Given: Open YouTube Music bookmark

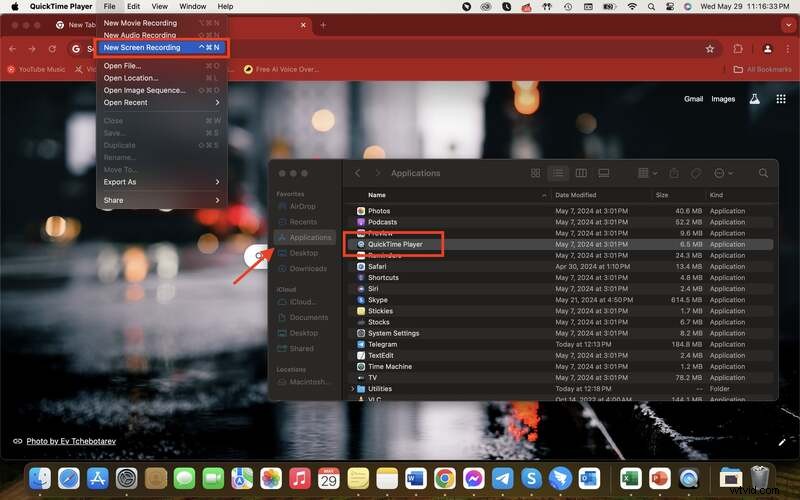Looking at the screenshot, I should point(36,69).
